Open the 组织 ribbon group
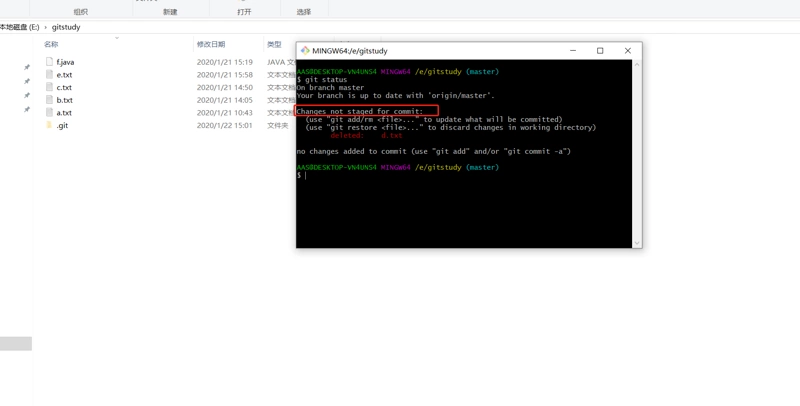 (x=81, y=12)
